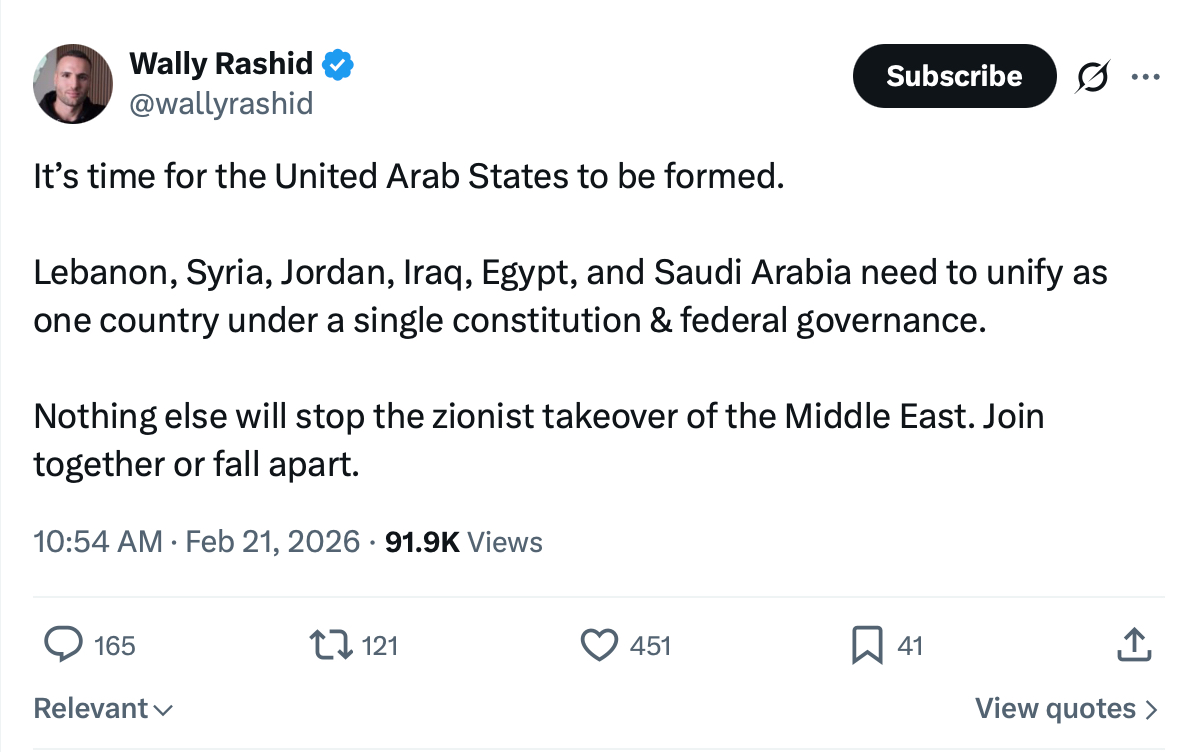Click the 121 reposts count
The height and width of the screenshot is (752, 1196).
tap(379, 646)
